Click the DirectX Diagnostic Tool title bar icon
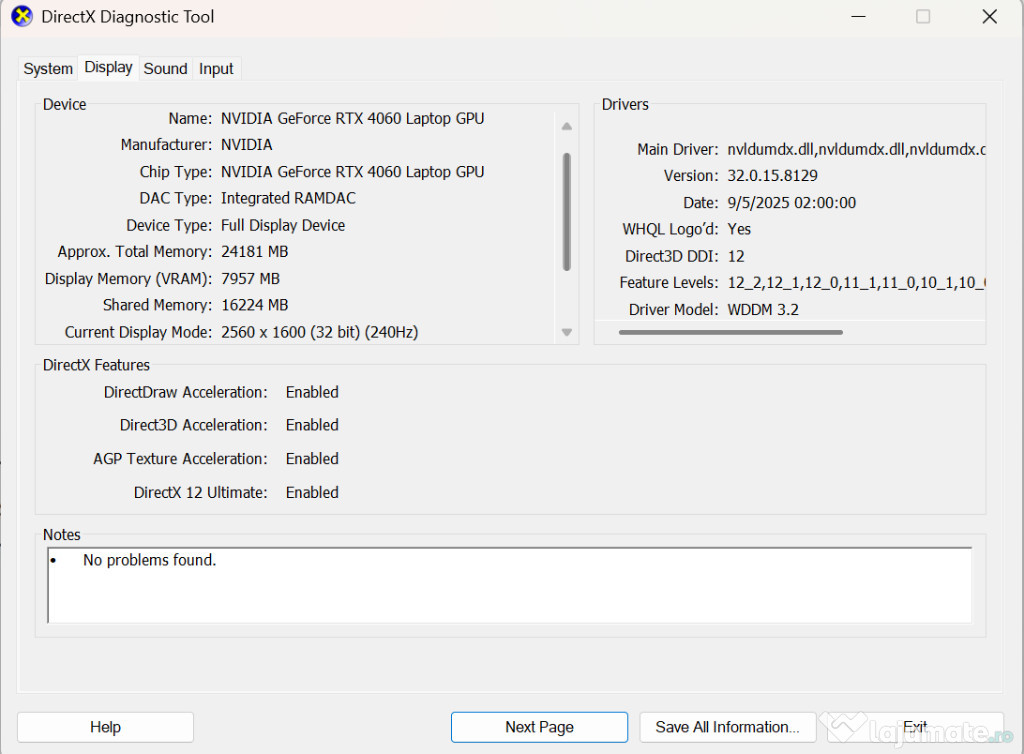 22,17
